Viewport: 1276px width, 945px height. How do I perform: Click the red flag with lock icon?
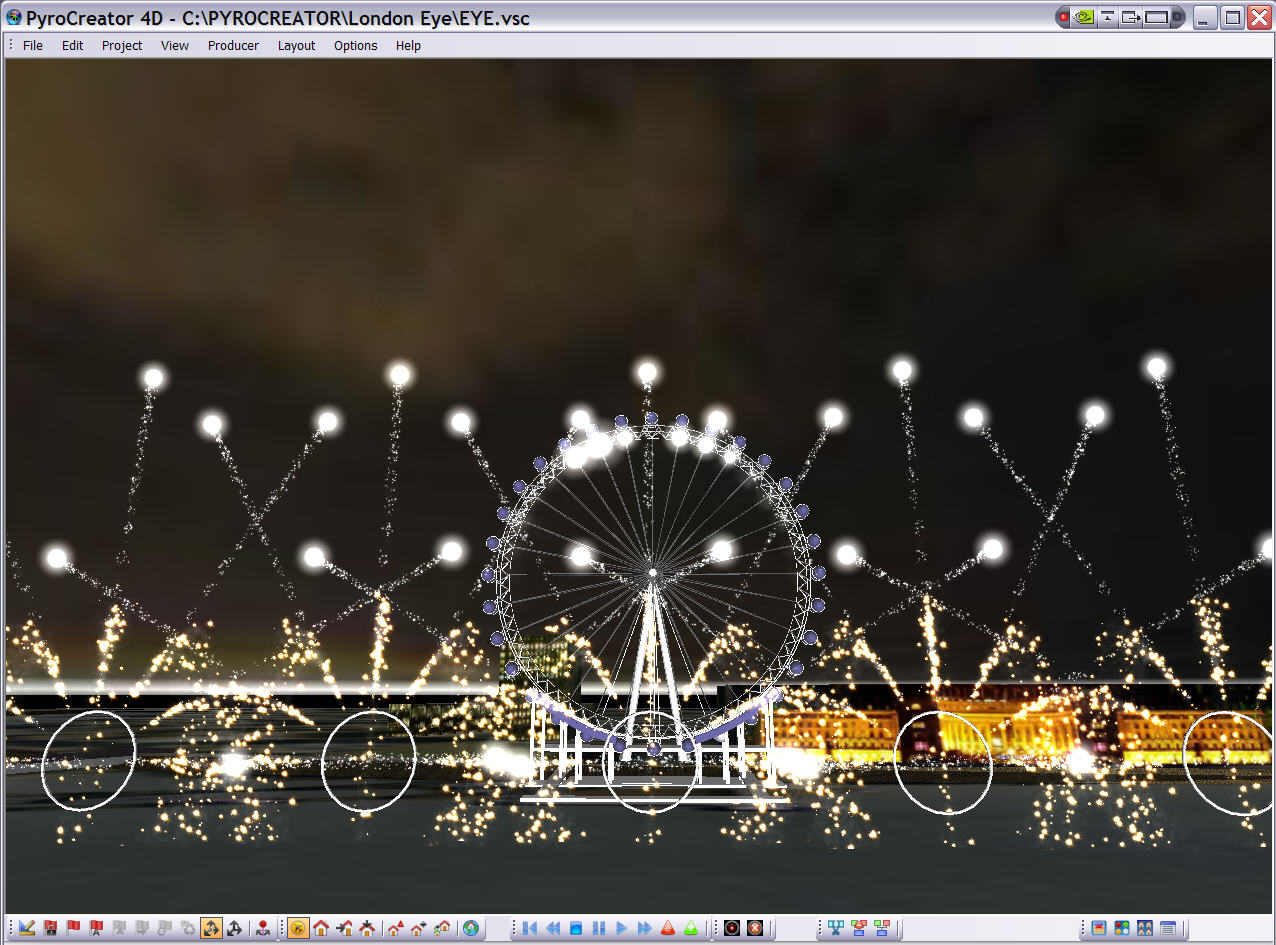coord(50,928)
